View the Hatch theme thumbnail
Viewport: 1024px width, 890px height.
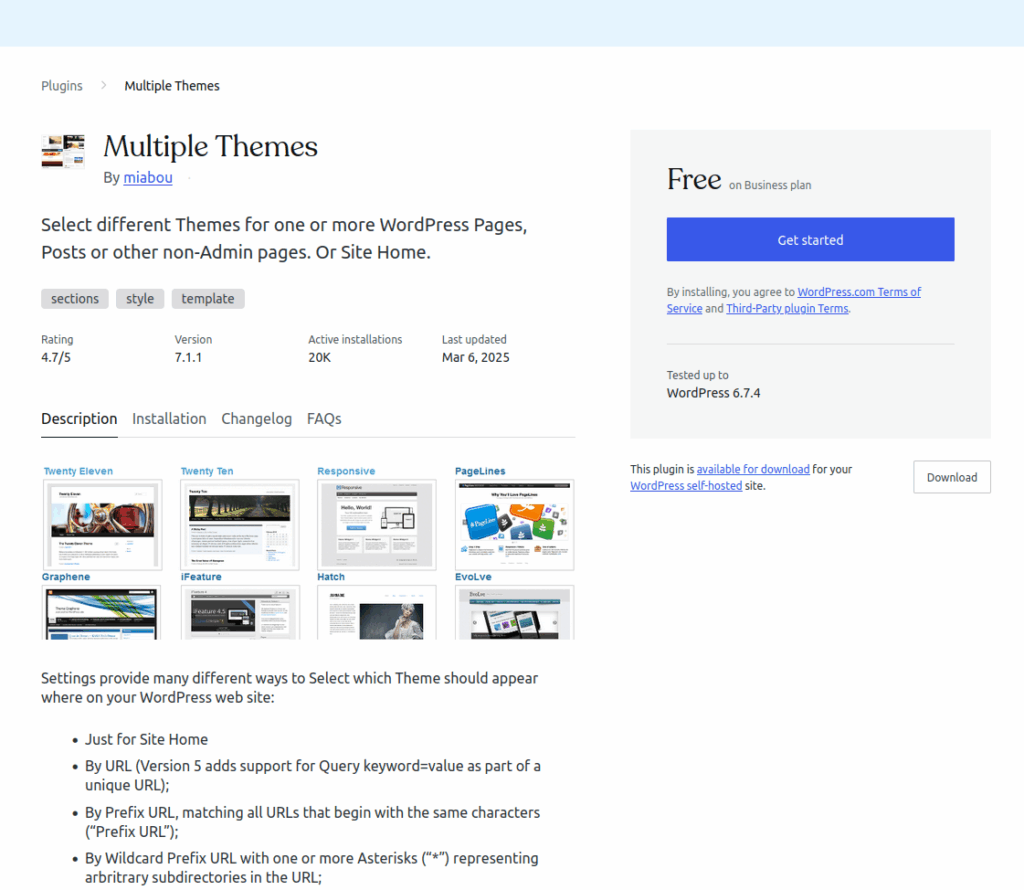[x=377, y=613]
